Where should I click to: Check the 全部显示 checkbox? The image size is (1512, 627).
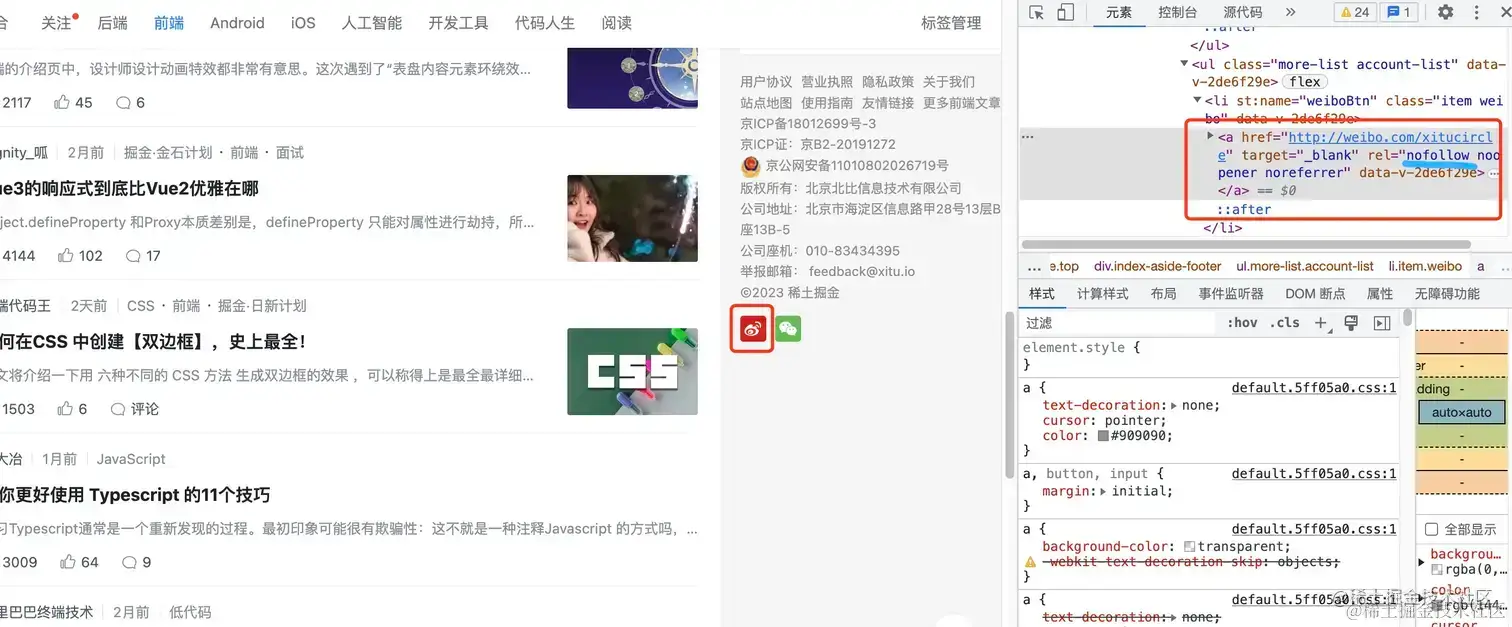(1431, 529)
